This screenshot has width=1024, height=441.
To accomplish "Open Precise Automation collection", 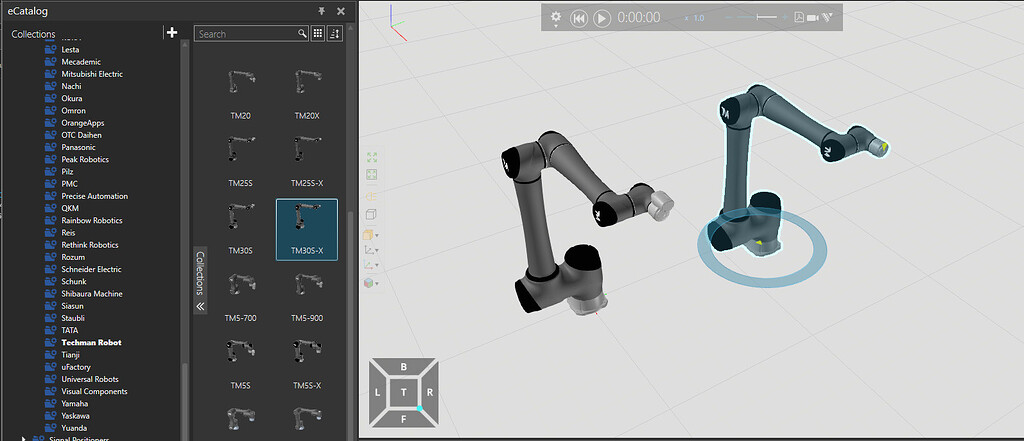I will (95, 196).
